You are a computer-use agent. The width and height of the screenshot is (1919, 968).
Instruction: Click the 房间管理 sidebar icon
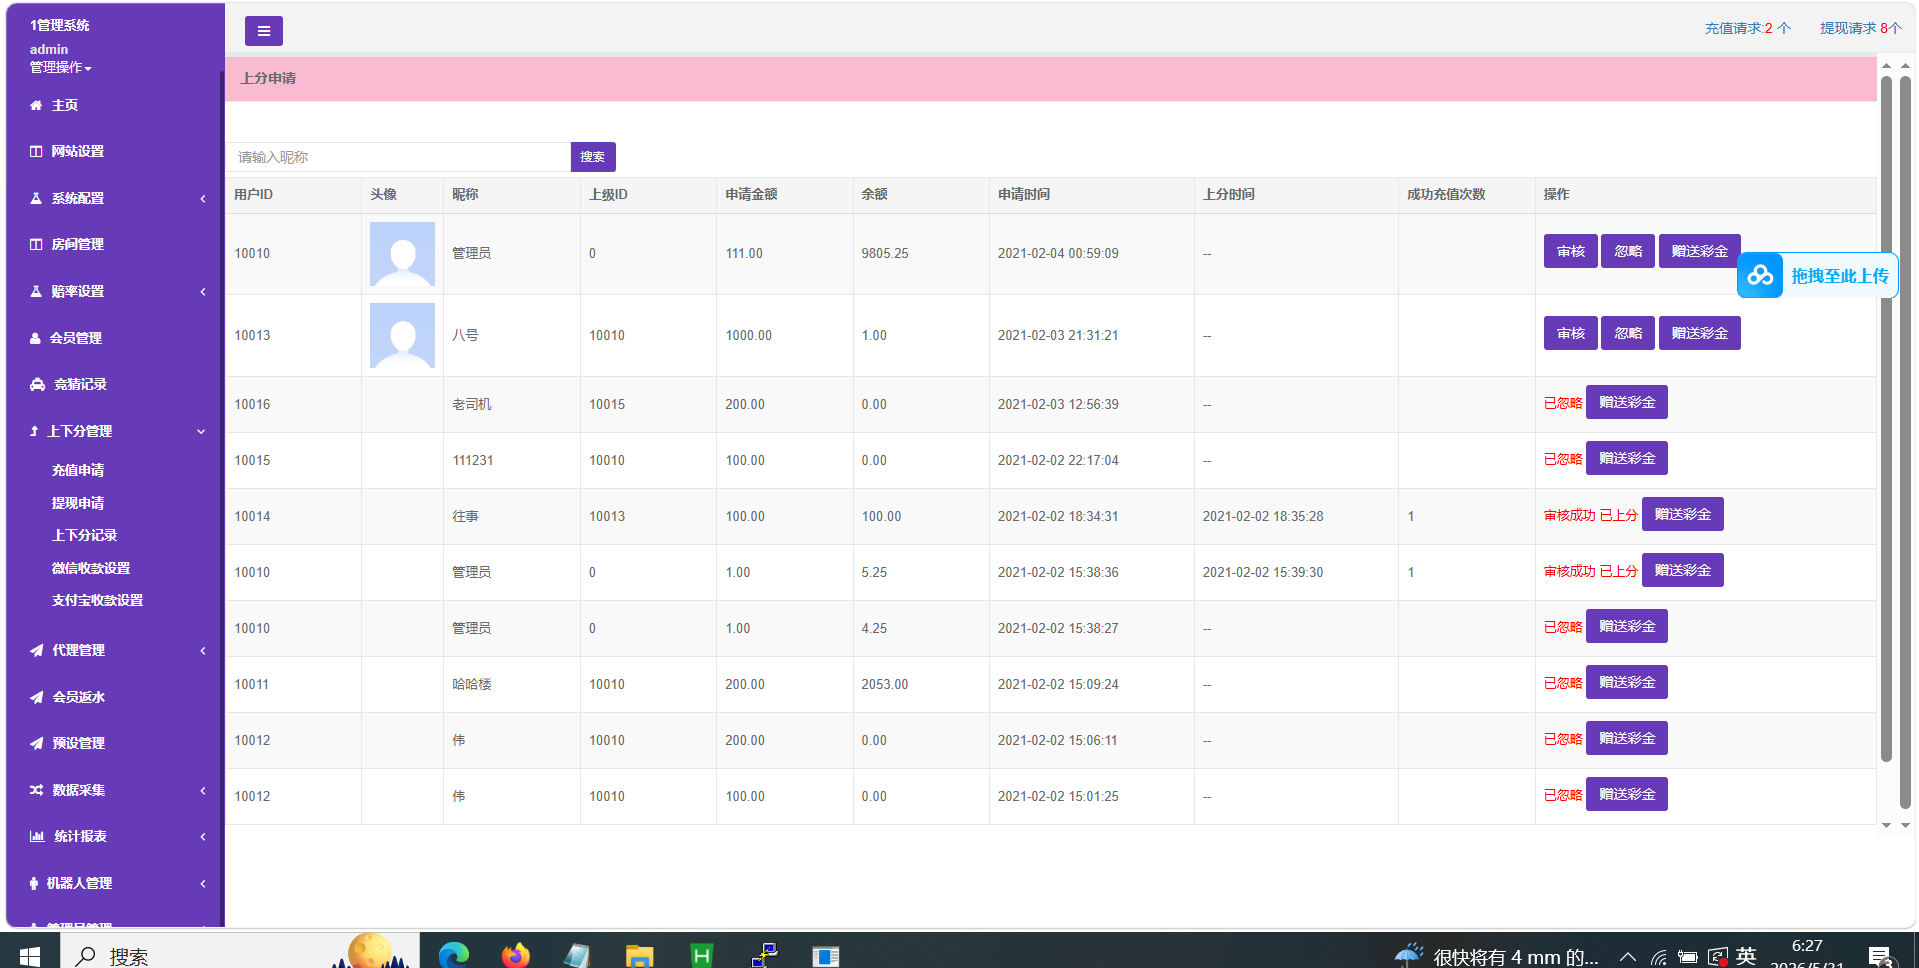[36, 244]
